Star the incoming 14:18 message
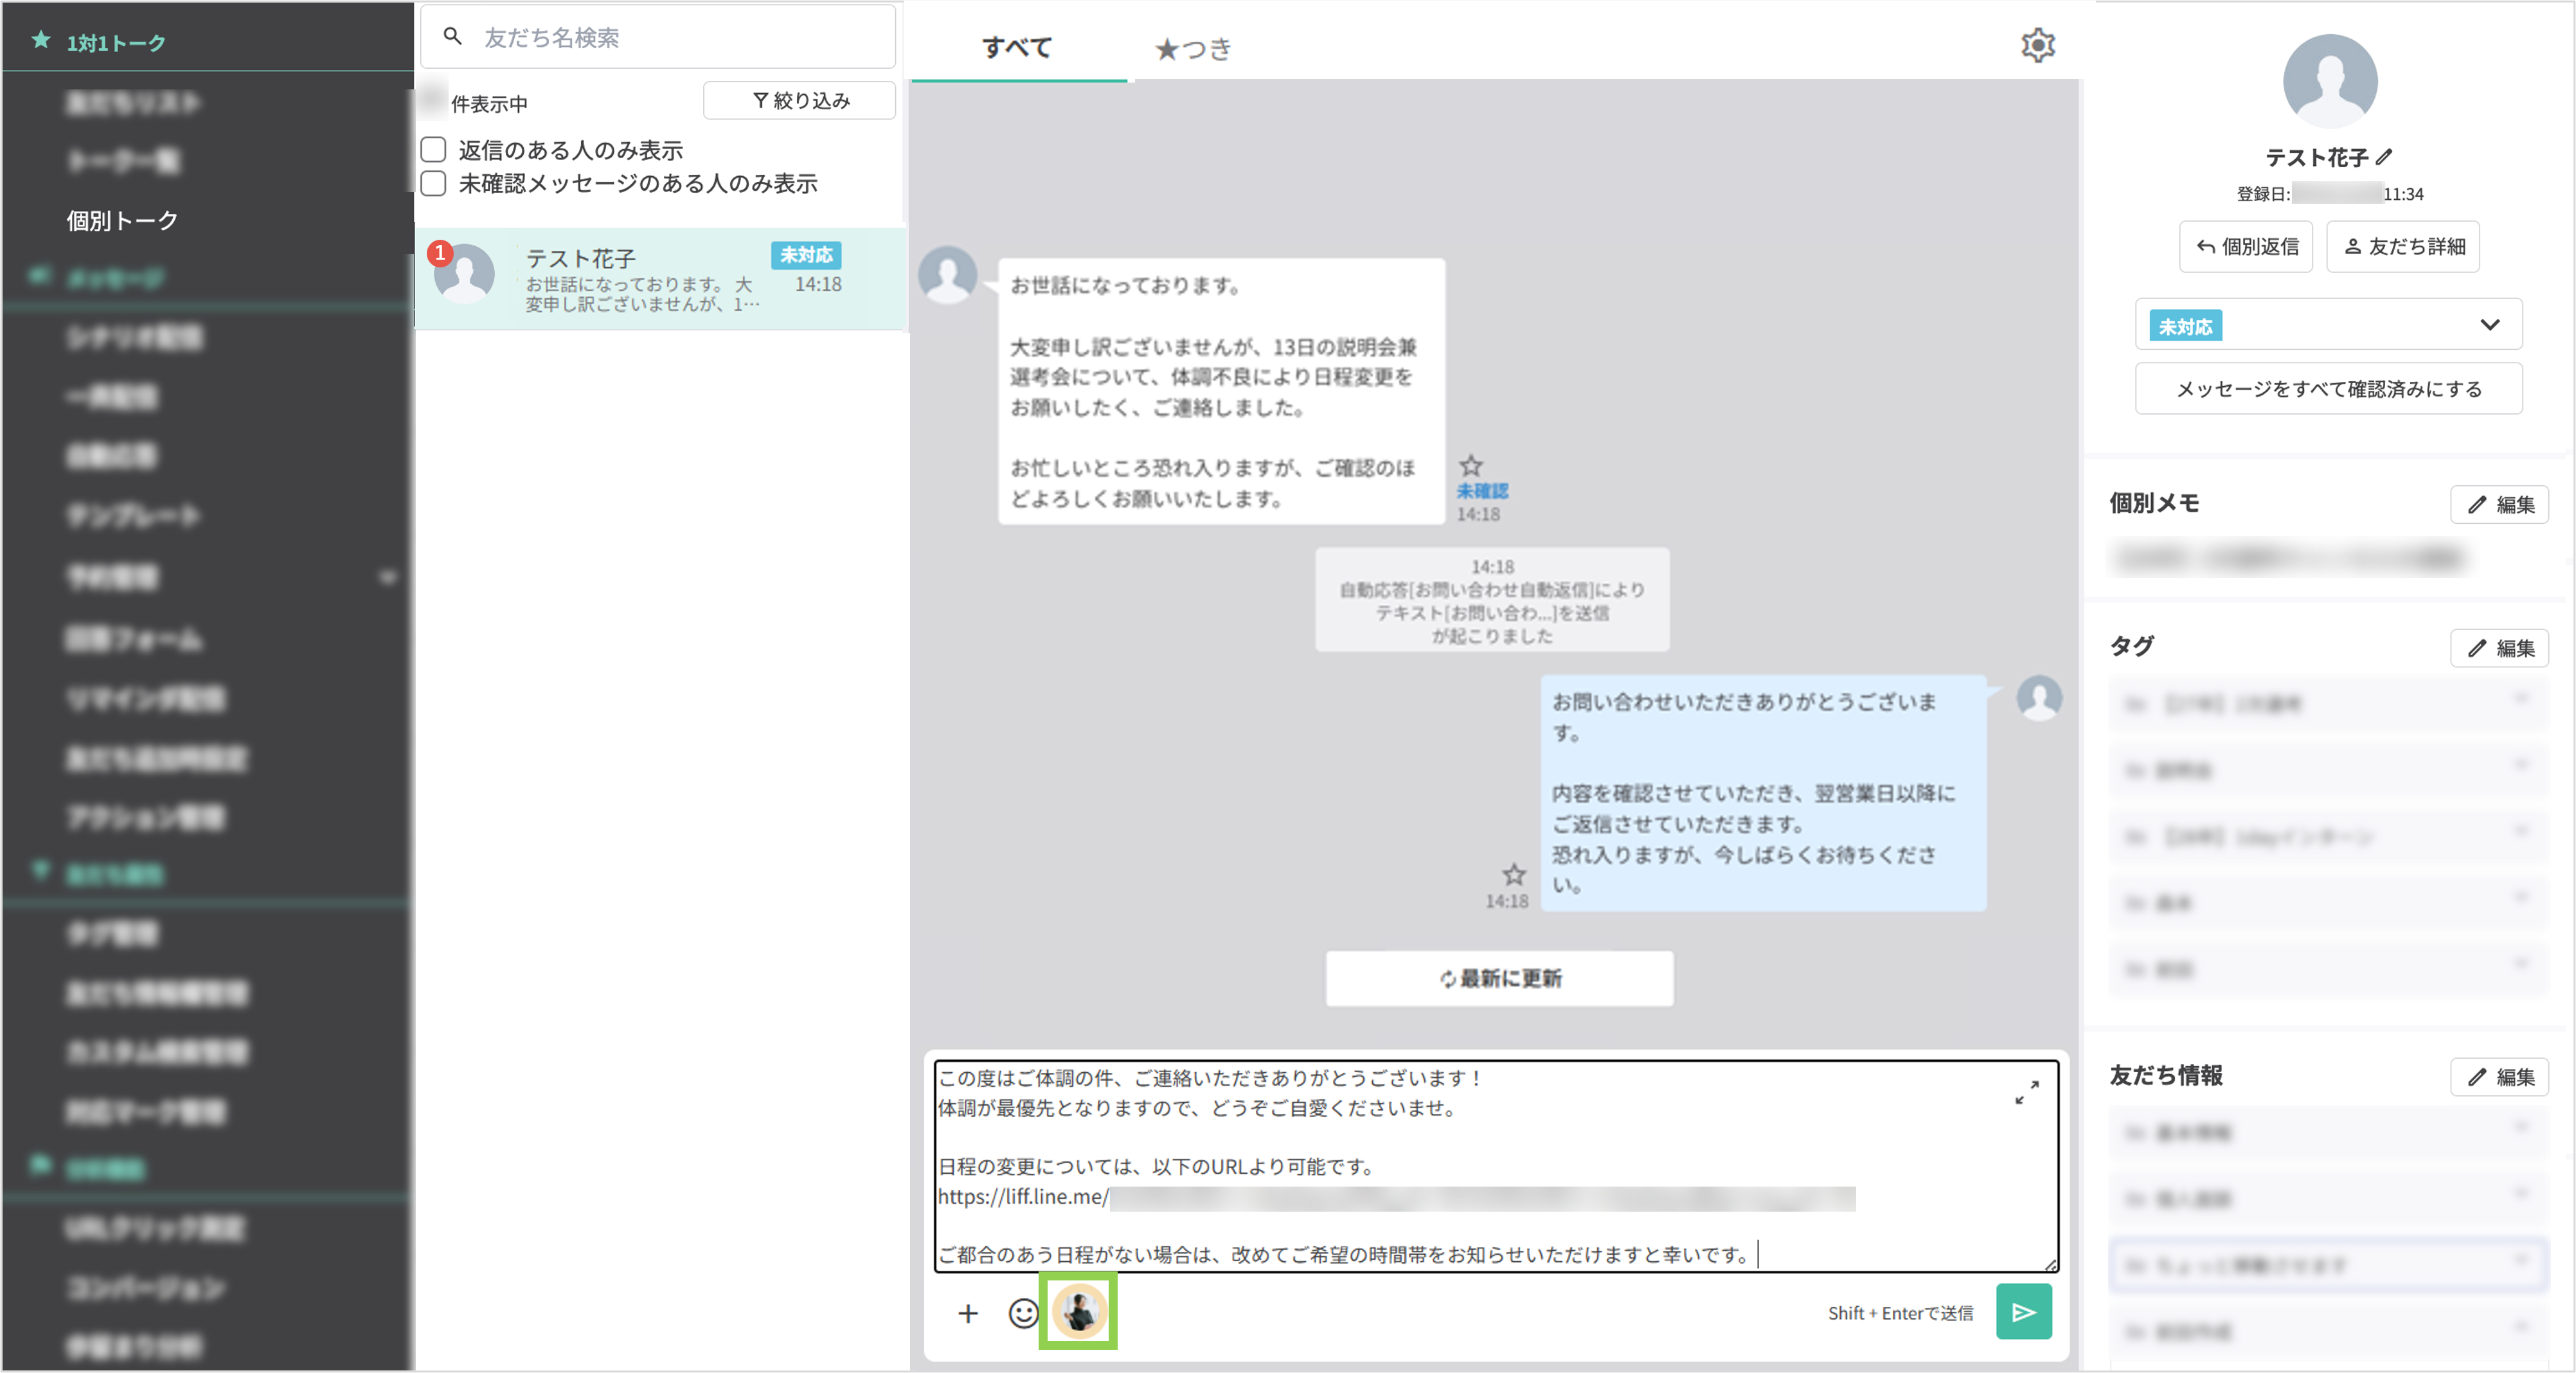This screenshot has width=2576, height=1373. (1471, 465)
